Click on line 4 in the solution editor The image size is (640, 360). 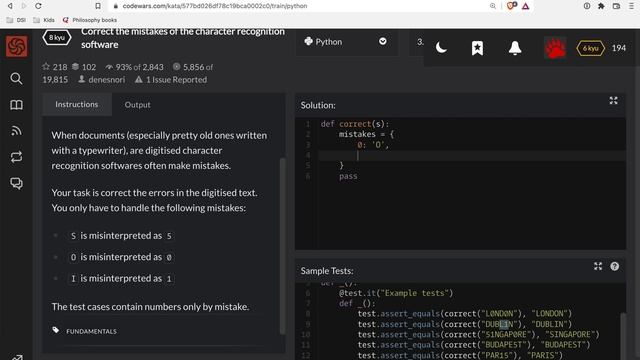tap(472, 156)
